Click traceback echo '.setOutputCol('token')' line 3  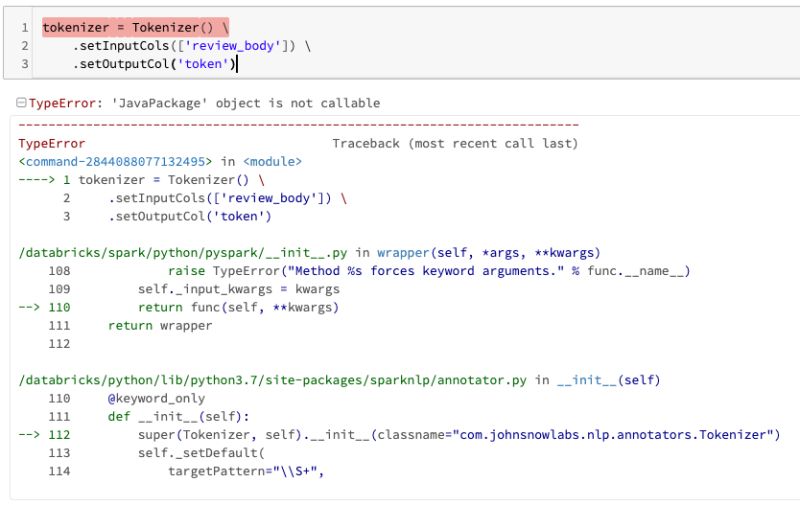tap(190, 216)
